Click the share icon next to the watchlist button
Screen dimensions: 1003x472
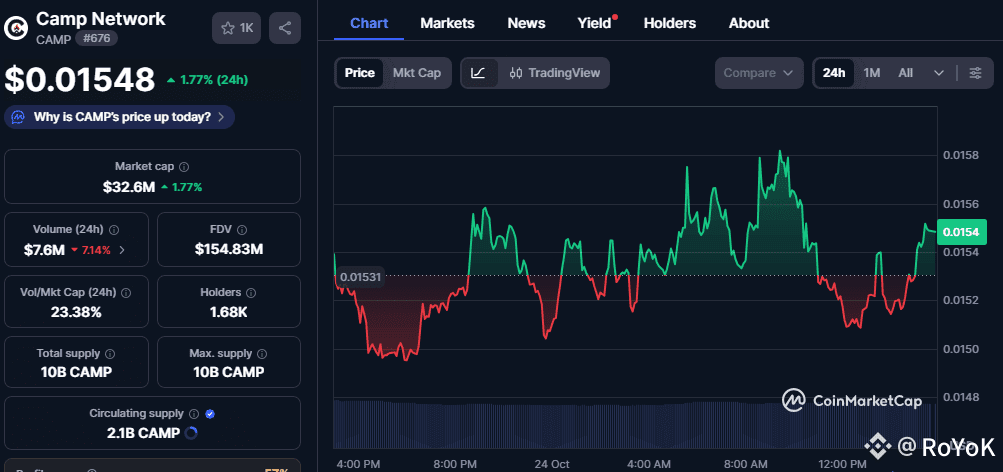pos(285,28)
